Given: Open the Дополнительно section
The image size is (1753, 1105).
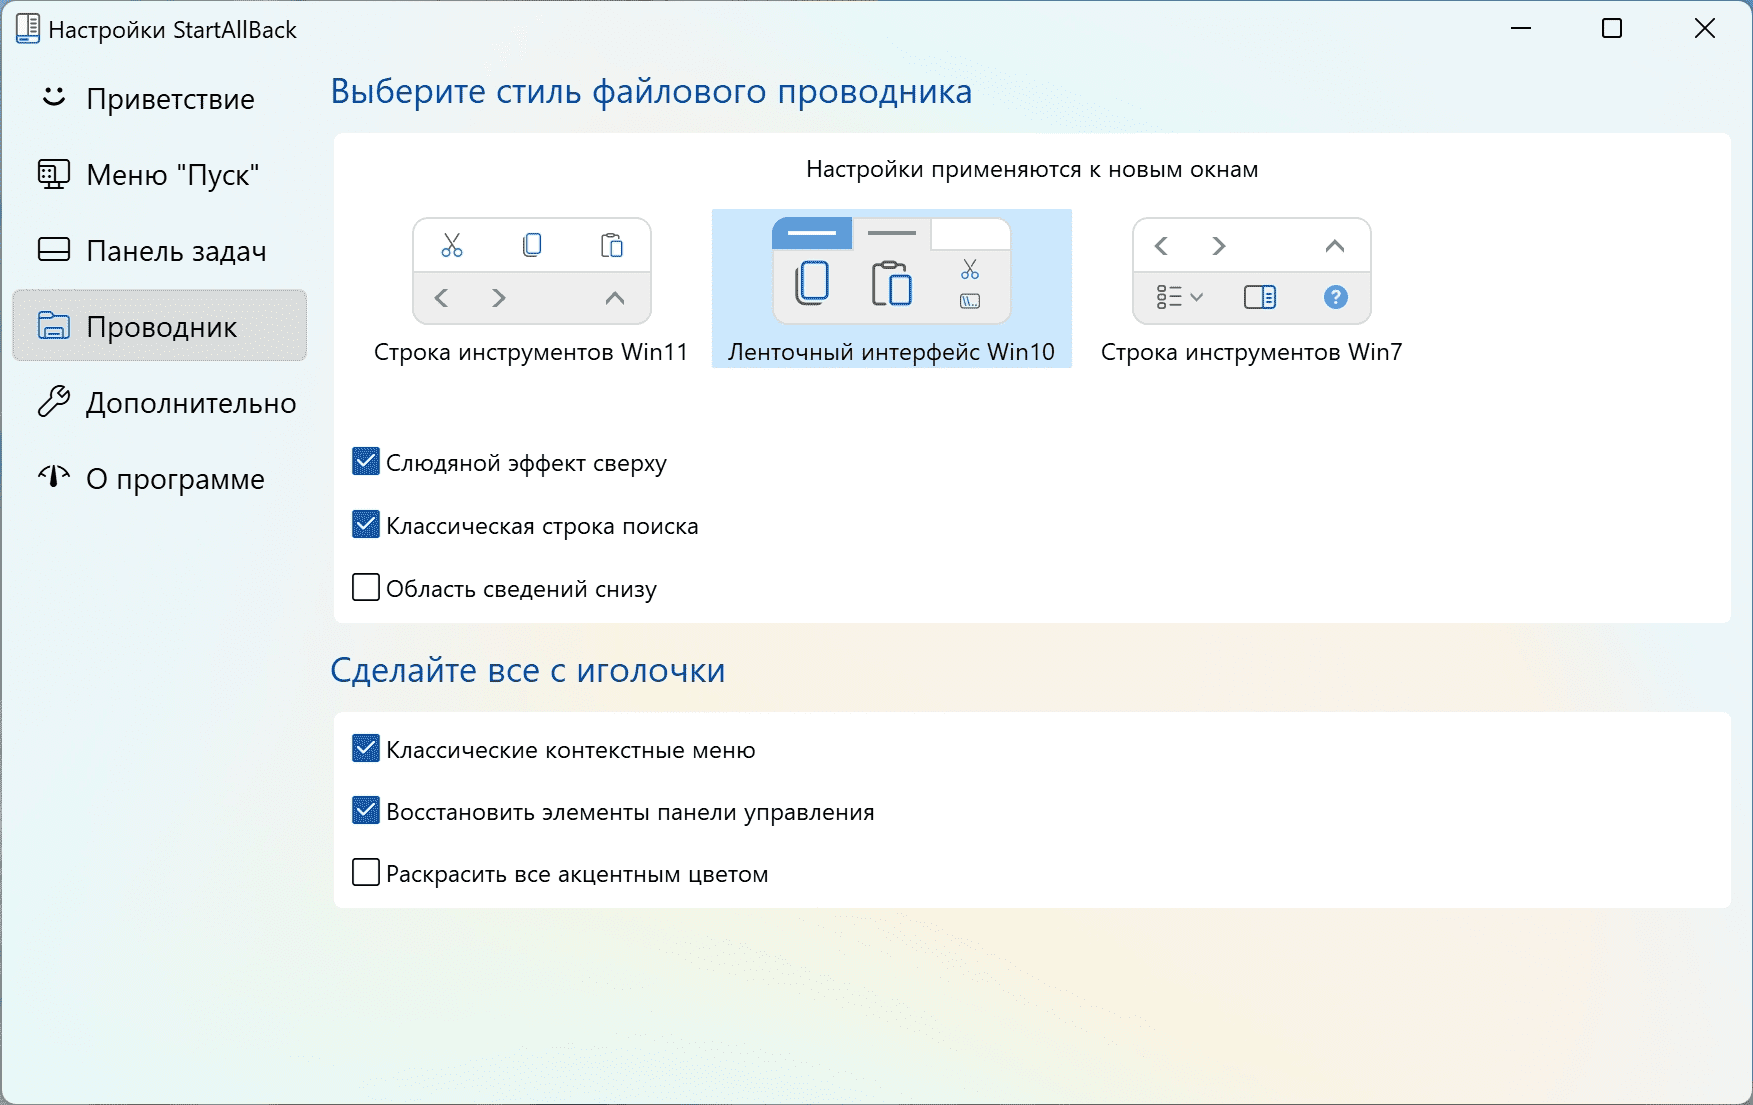Looking at the screenshot, I should [159, 402].
